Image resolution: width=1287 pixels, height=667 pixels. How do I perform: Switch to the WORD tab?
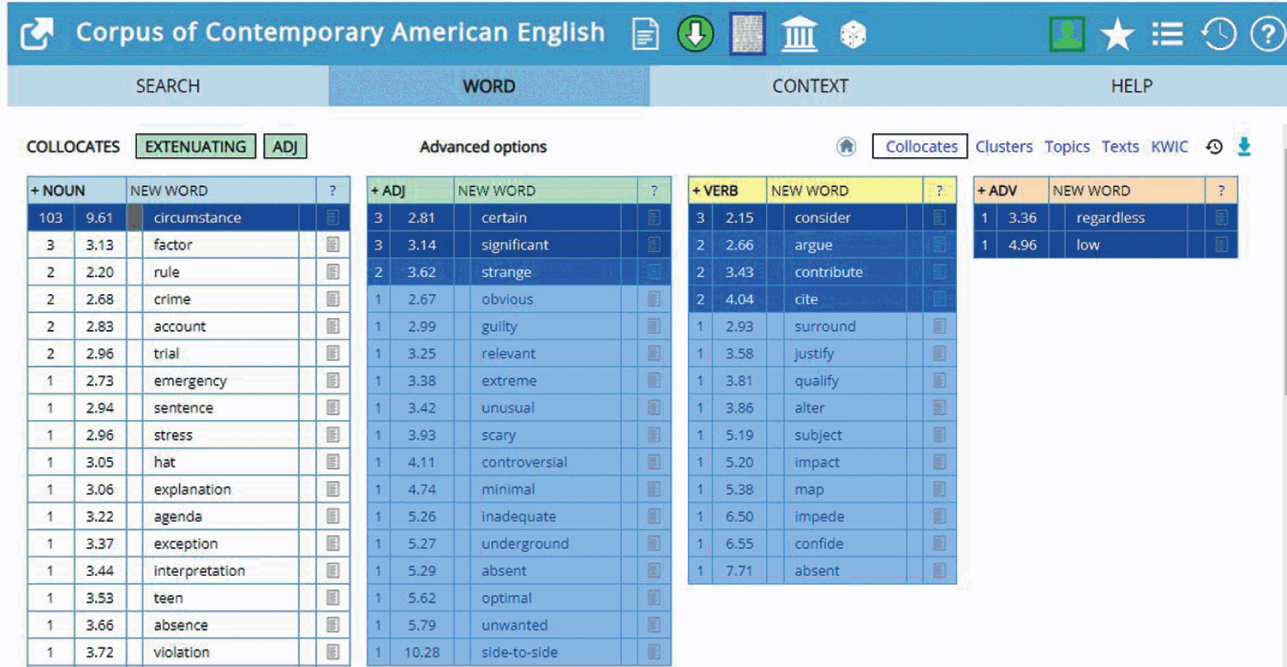(x=489, y=86)
